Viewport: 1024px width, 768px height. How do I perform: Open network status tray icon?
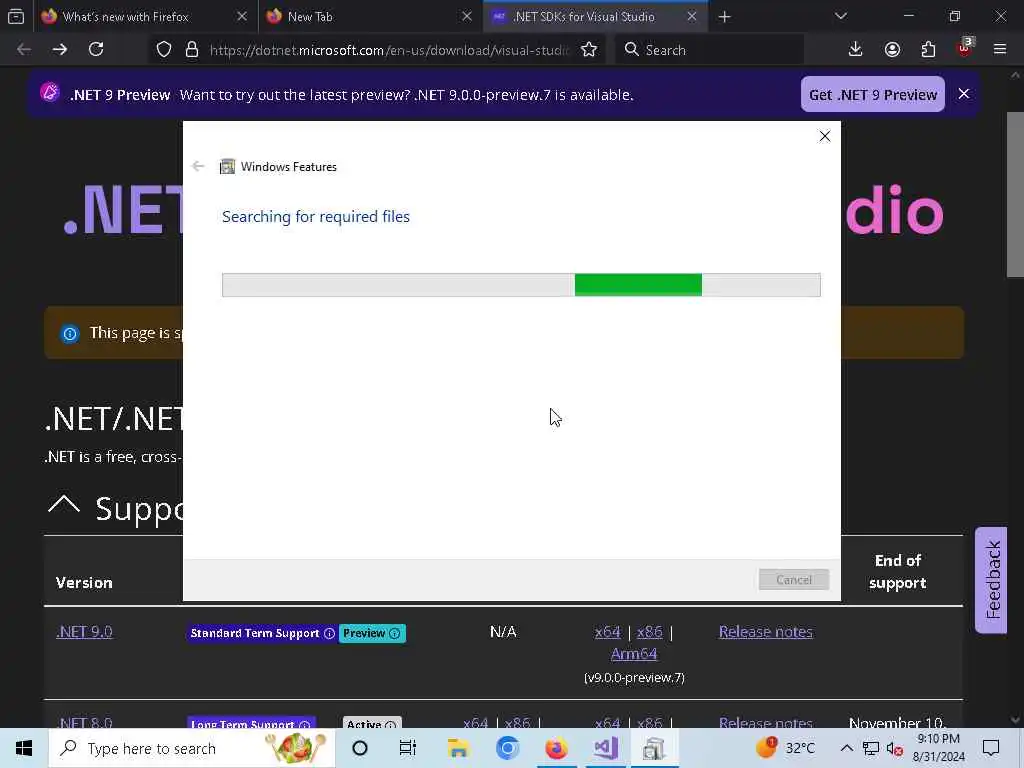click(x=871, y=748)
